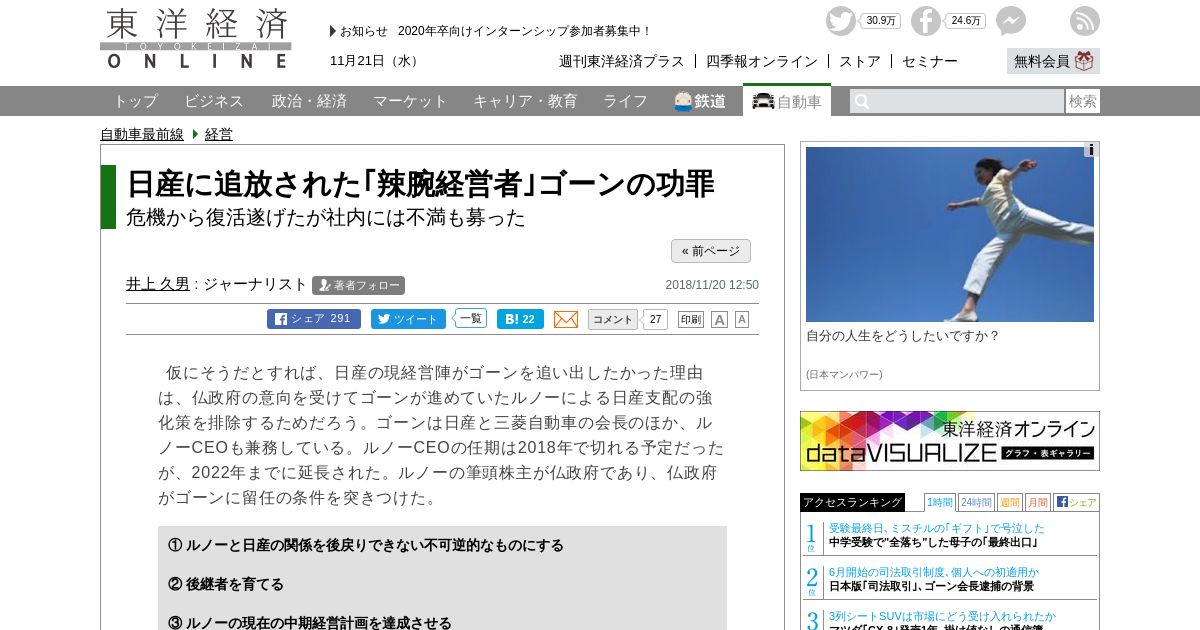This screenshot has height=630, width=1200.
Task: Click the header date 11月21日（水）
Action: (376, 61)
